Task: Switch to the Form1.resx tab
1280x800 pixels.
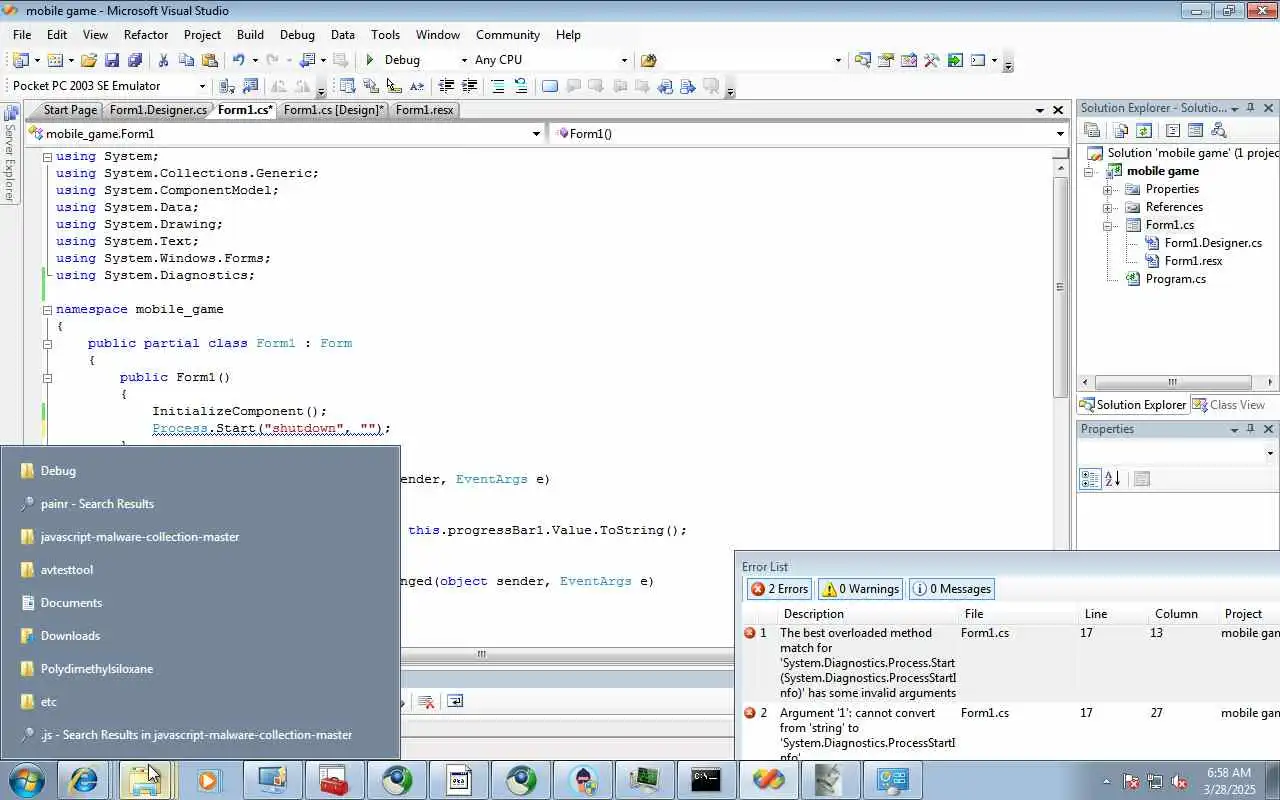Action: pyautogui.click(x=424, y=110)
